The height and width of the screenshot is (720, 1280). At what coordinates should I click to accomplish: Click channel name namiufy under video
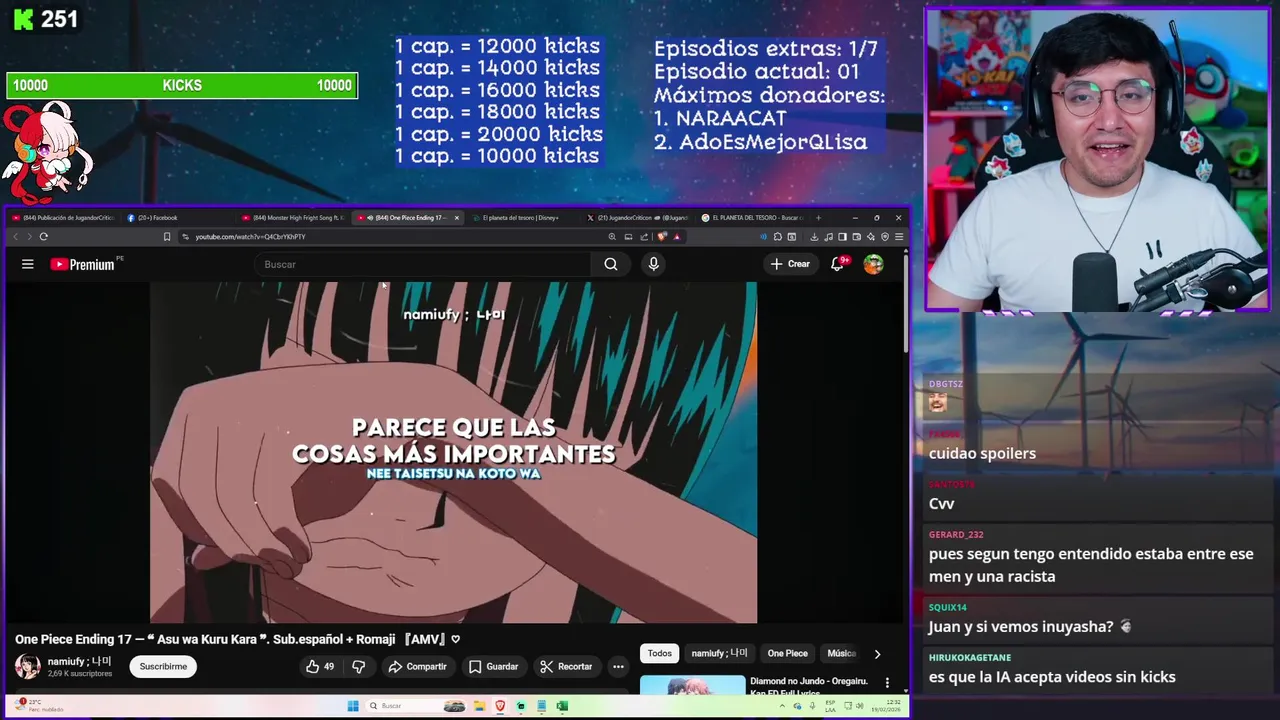pos(79,661)
